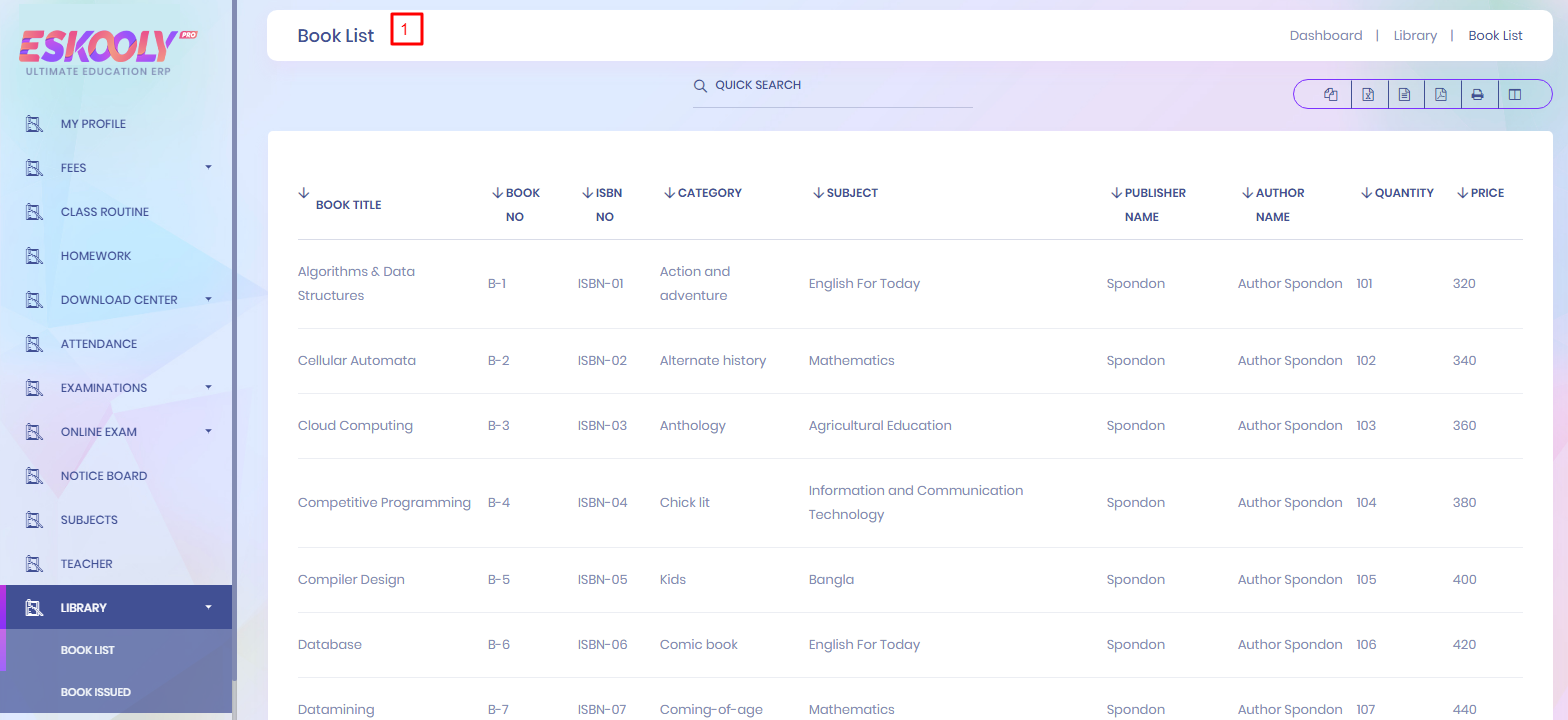Sort table by the Price column
The image size is (1568, 720).
coord(1486,193)
